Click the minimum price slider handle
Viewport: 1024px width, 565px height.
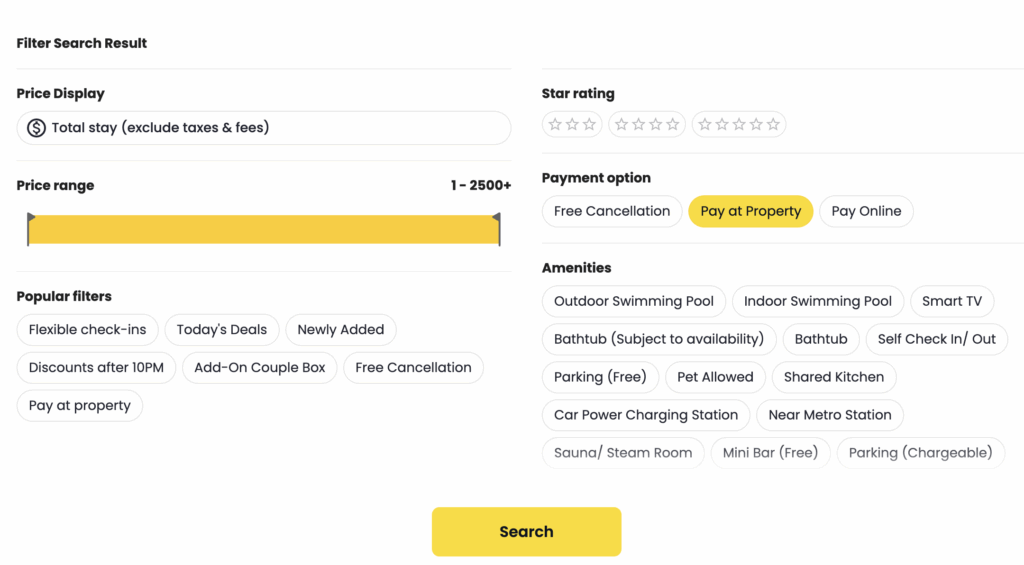(30, 229)
